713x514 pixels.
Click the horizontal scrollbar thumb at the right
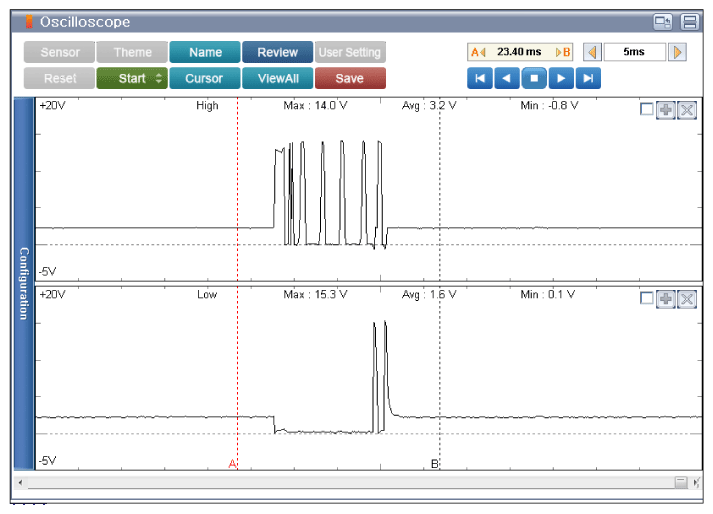(x=681, y=482)
